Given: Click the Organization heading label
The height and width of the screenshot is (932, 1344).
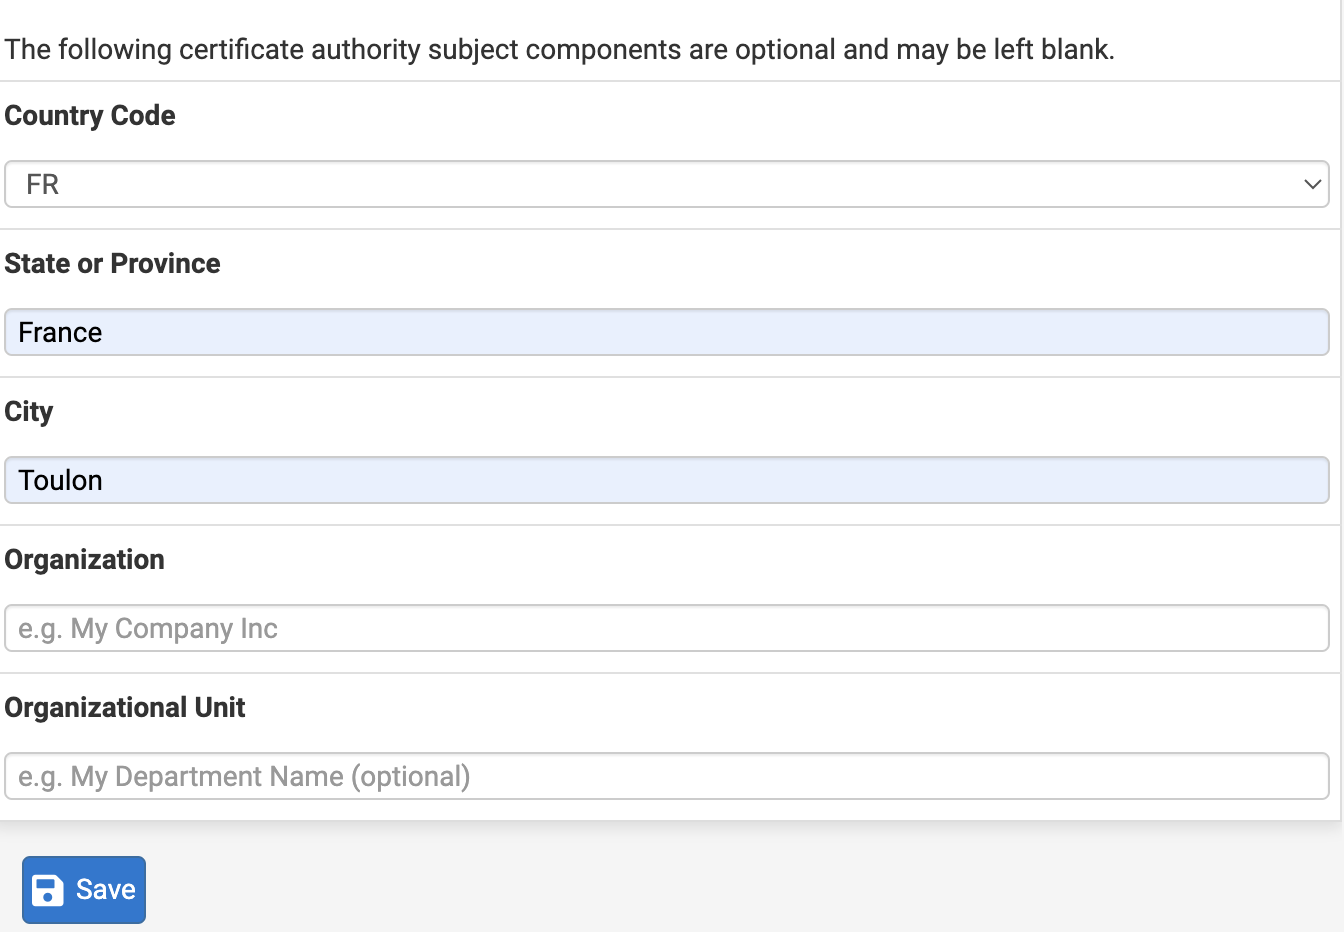Looking at the screenshot, I should point(85,560).
